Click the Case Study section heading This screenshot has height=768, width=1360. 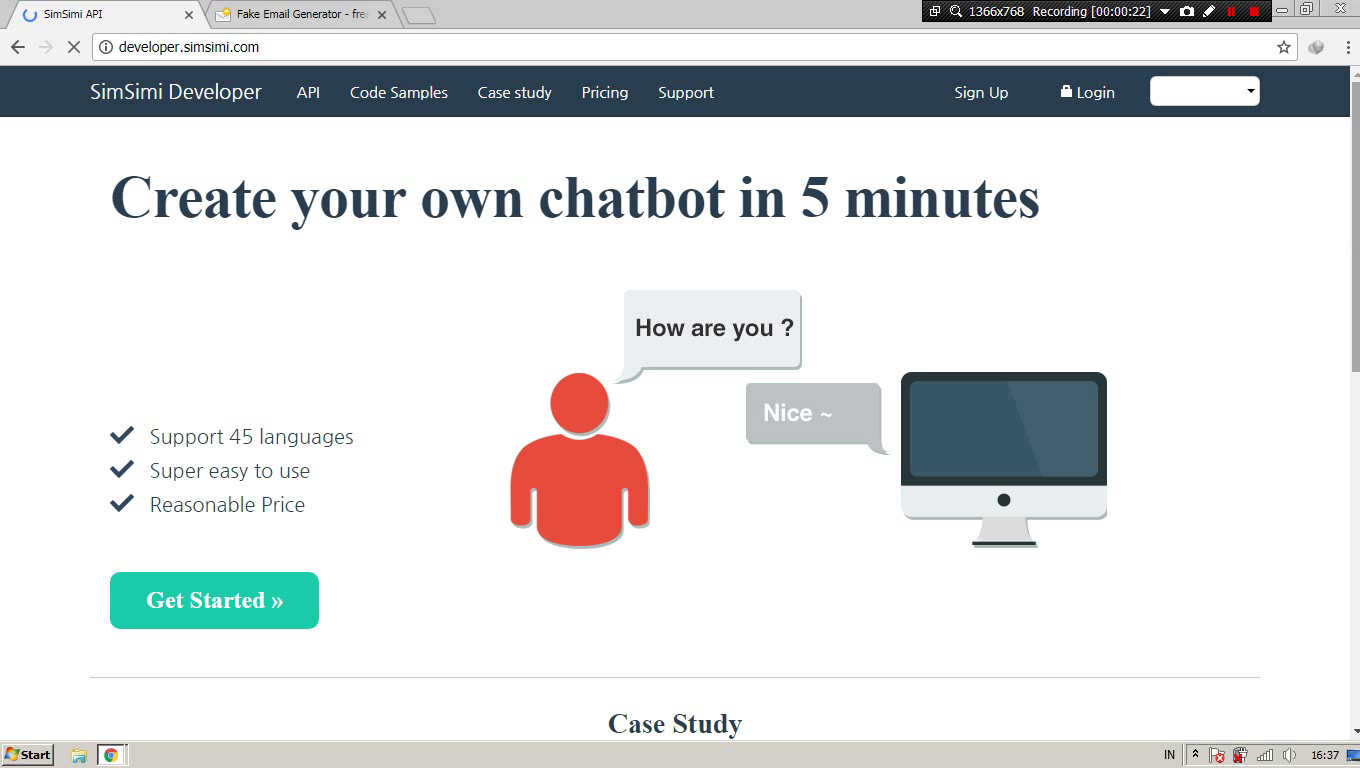click(x=675, y=723)
